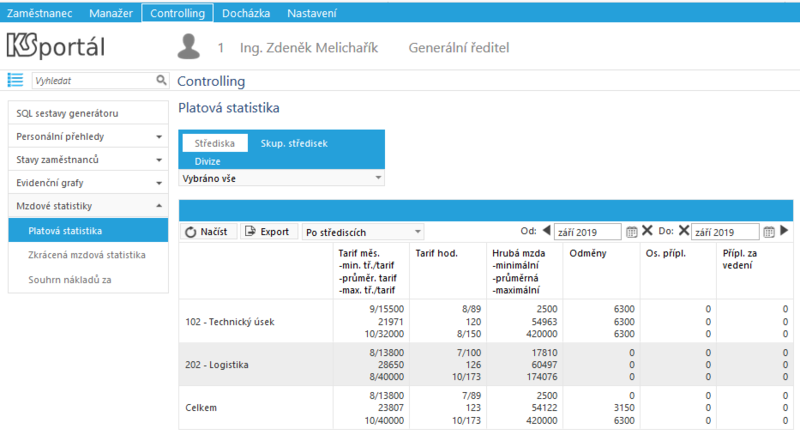This screenshot has width=800, height=435.
Task: Click the Odměny column header
Action: point(601,271)
